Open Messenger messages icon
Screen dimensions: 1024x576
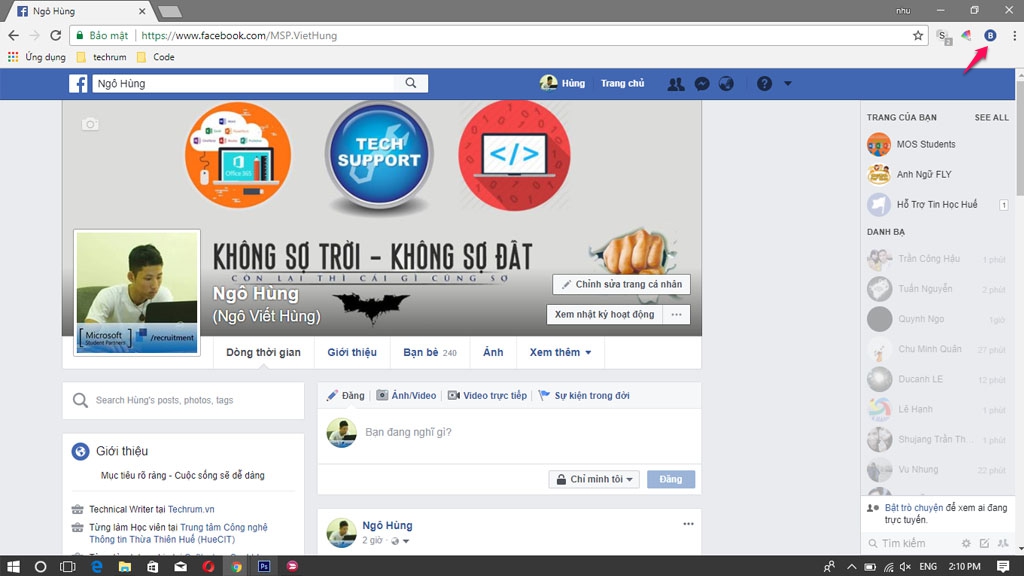(x=702, y=84)
